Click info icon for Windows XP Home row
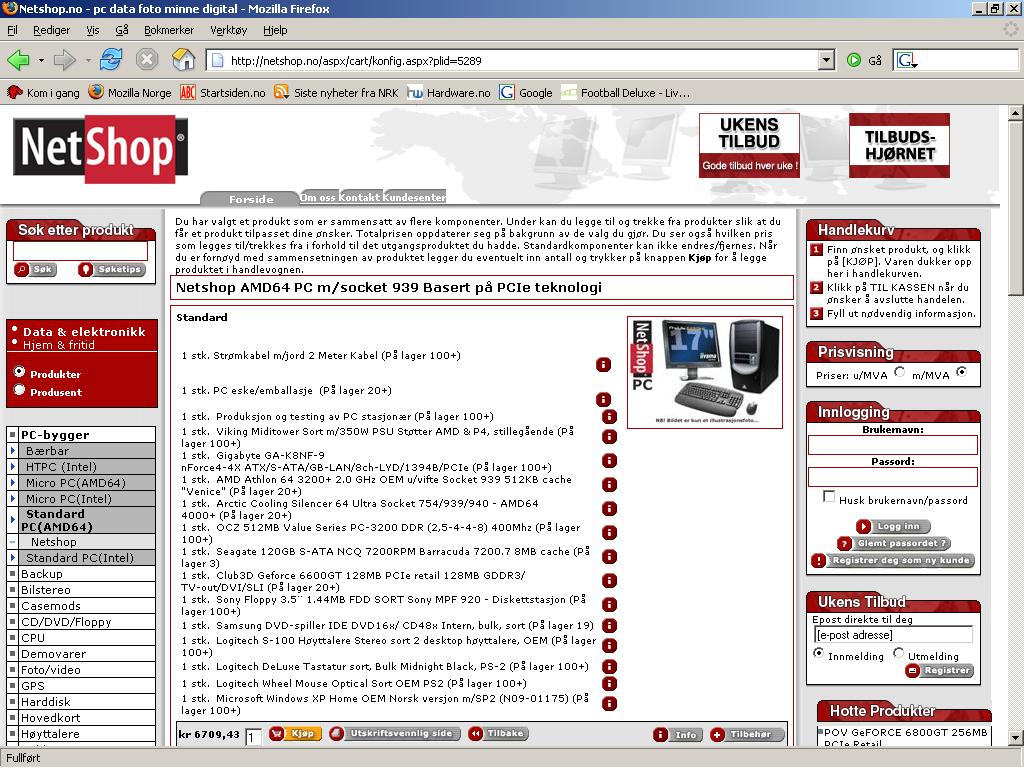 609,704
